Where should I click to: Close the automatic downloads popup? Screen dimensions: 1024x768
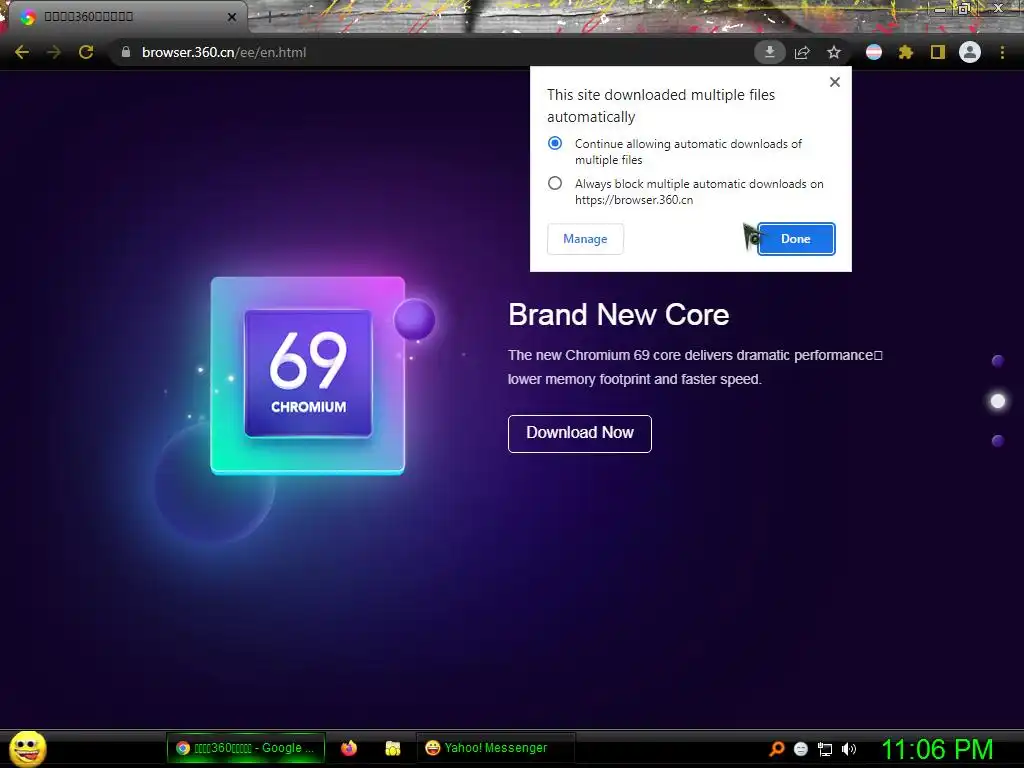(835, 82)
